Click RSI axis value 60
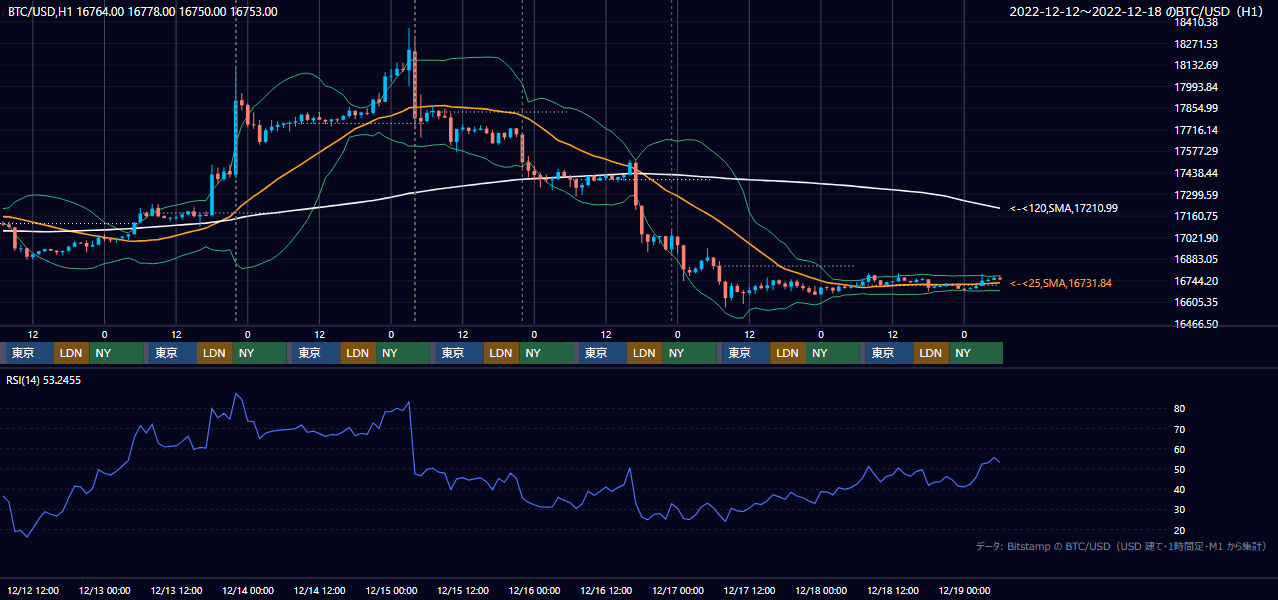Screen dimensions: 1278x600 click(1180, 449)
